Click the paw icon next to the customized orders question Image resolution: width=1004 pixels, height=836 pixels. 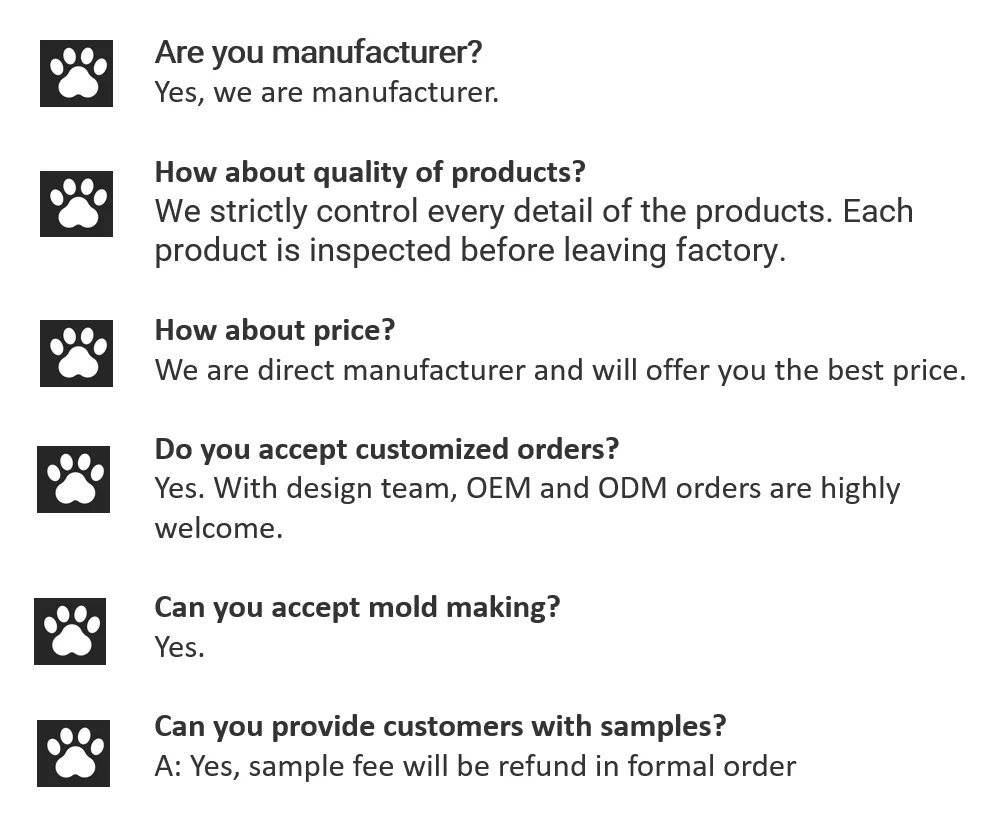73,479
